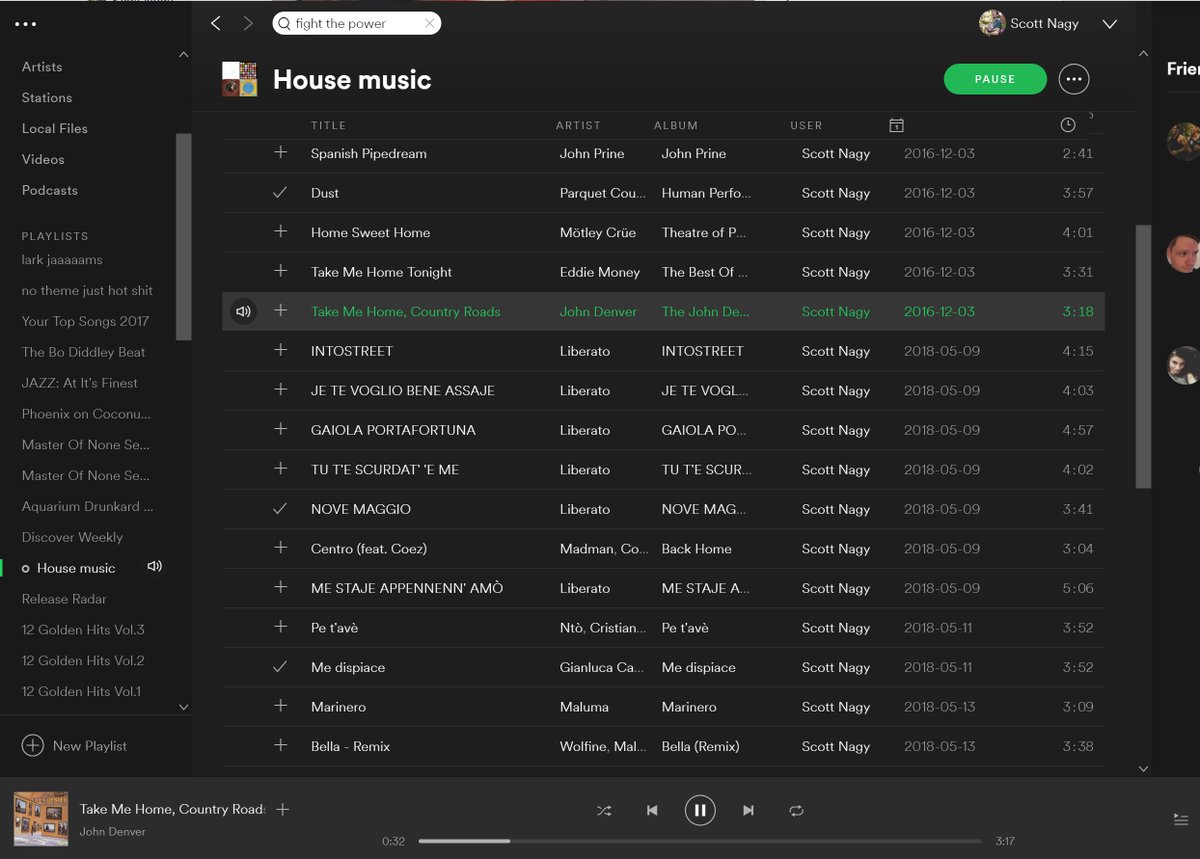The height and width of the screenshot is (859, 1200).
Task: Save Take Me Home Tonight with plus
Action: [280, 272]
